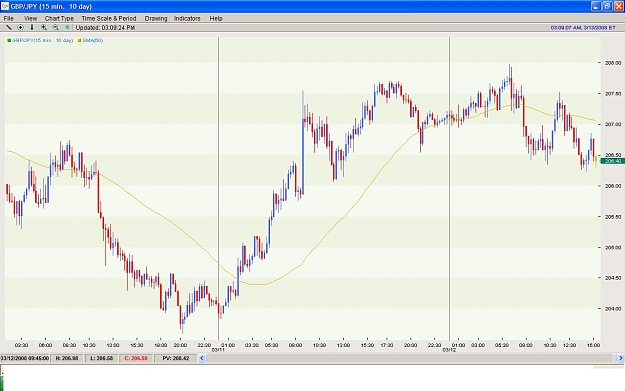Open the Chart Type menu
The height and width of the screenshot is (391, 625).
(x=59, y=18)
